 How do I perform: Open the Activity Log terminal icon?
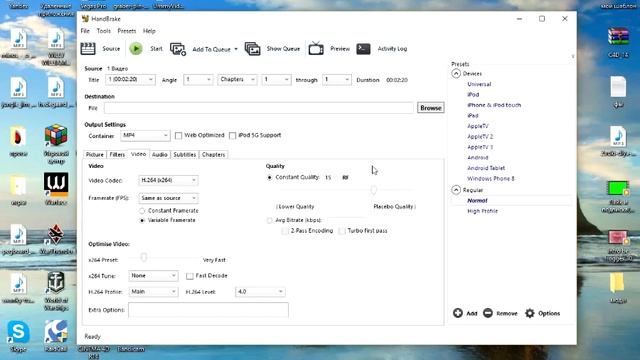pyautogui.click(x=363, y=49)
